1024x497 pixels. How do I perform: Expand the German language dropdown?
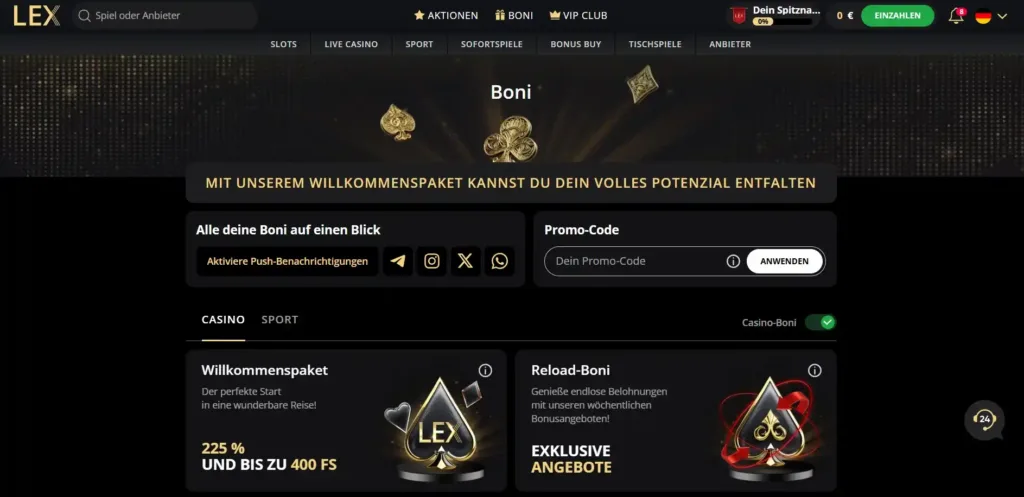991,16
